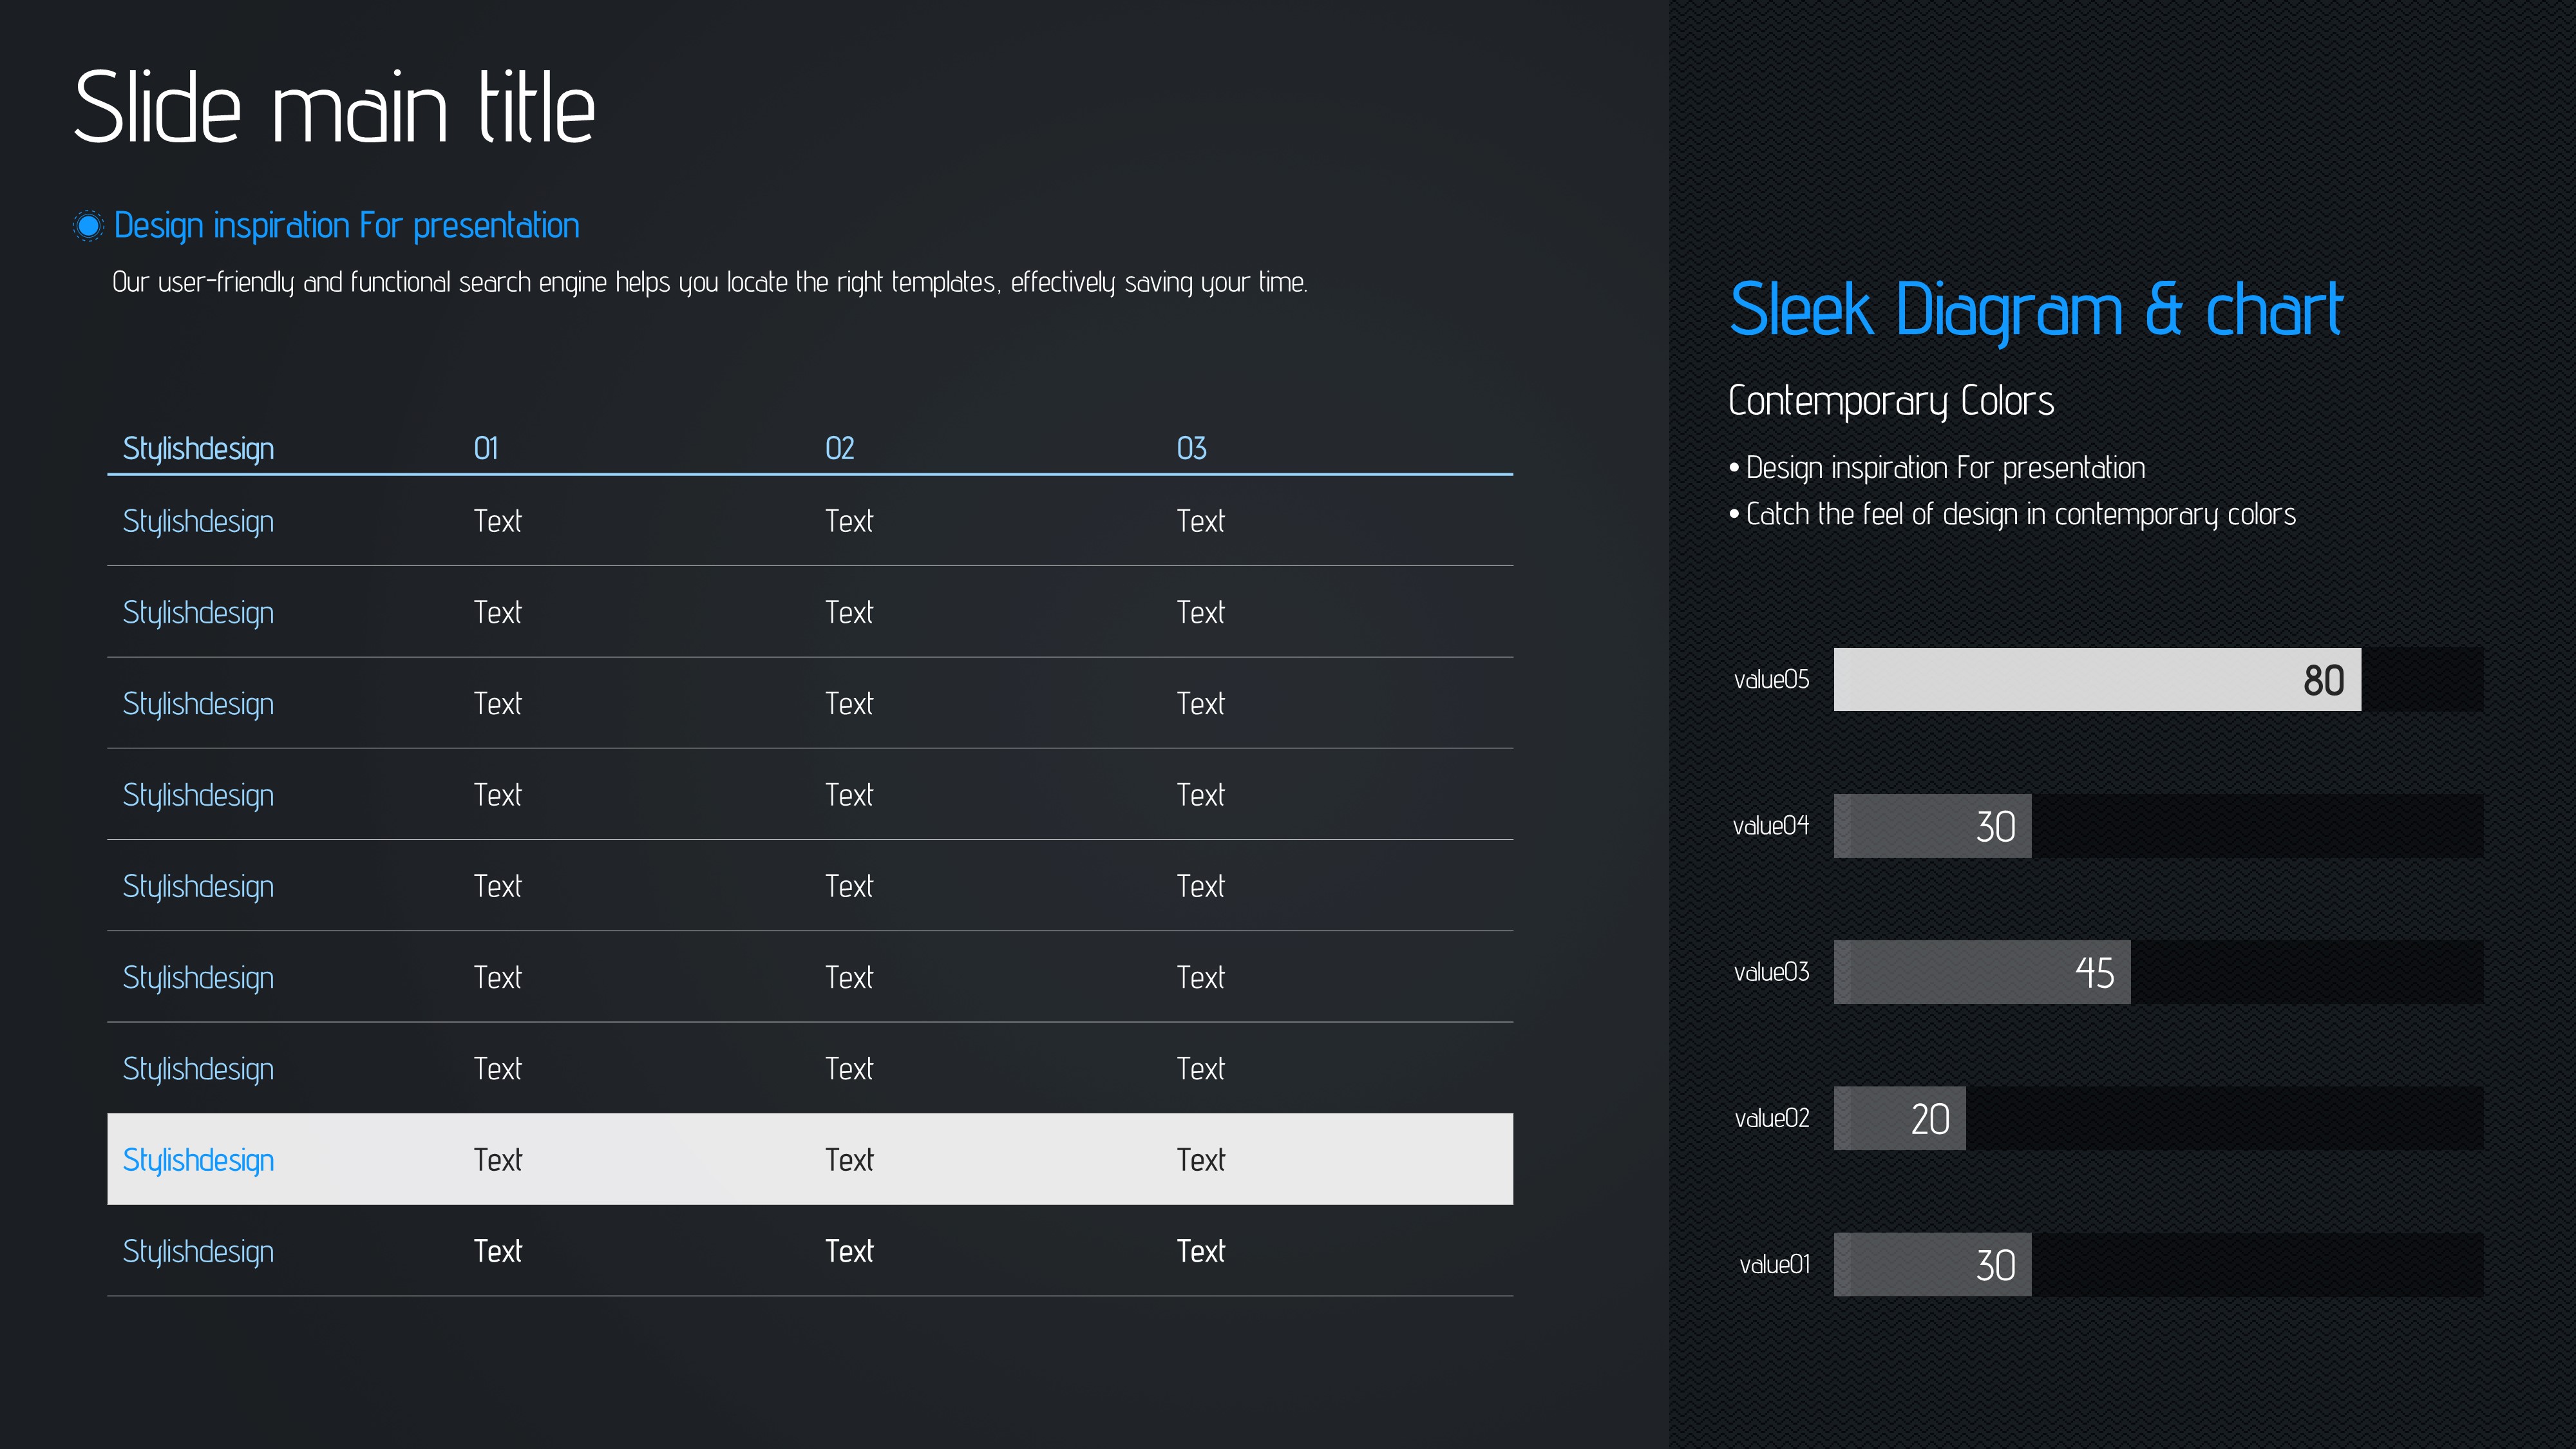Select the "02" table column header
Viewport: 2576px width, 1449px height.
(x=839, y=448)
